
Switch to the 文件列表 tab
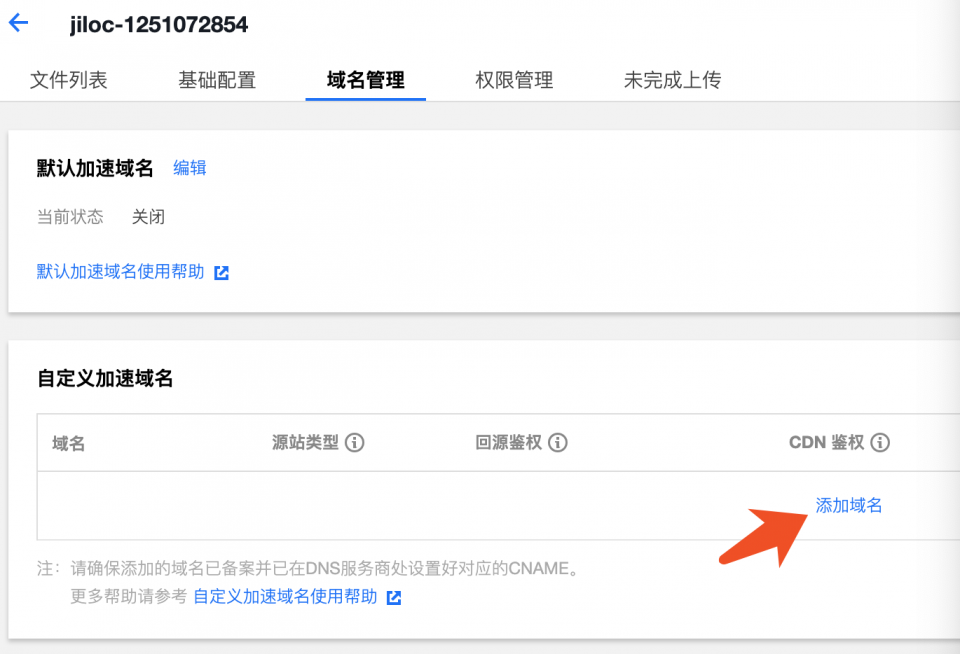click(x=69, y=80)
